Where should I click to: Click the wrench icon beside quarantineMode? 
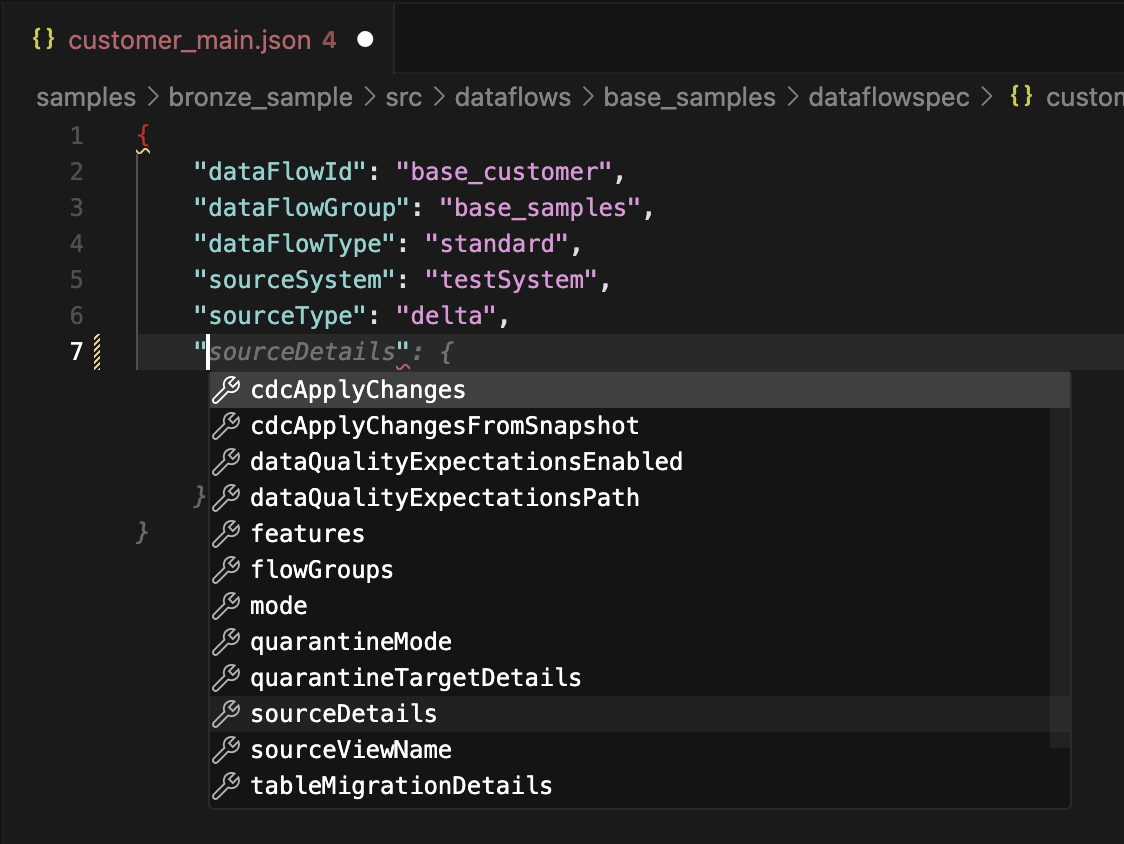226,642
